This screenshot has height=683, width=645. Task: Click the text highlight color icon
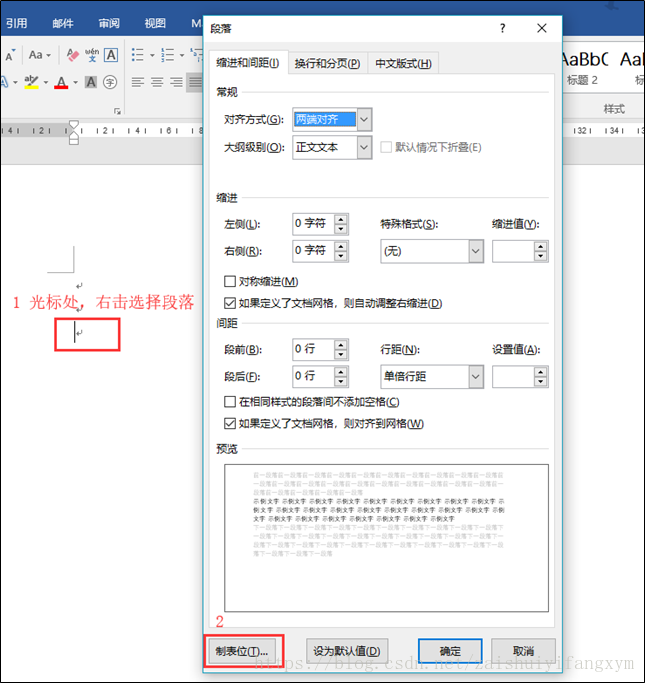31,81
